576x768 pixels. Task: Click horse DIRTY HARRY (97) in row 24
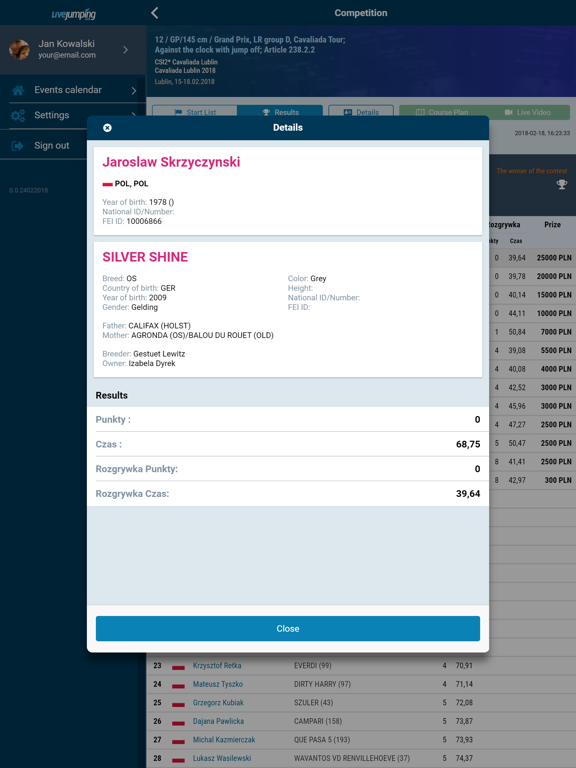tap(322, 684)
